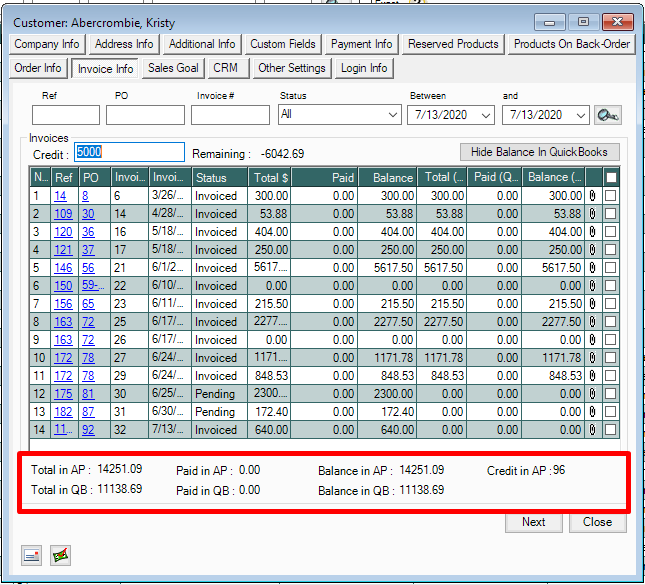
Task: Open the attachment paperclip for invoice row 1
Action: tap(593, 196)
